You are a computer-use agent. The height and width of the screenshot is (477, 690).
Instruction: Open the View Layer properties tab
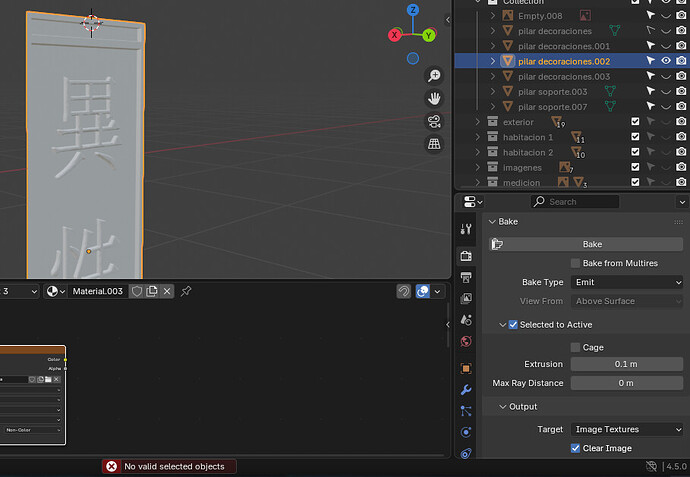click(466, 298)
